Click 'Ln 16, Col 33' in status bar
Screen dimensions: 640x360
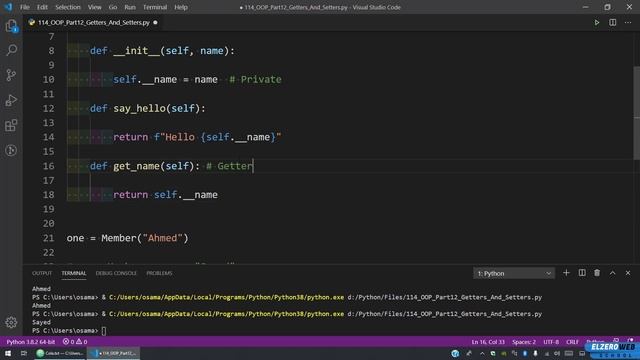pyautogui.click(x=488, y=342)
